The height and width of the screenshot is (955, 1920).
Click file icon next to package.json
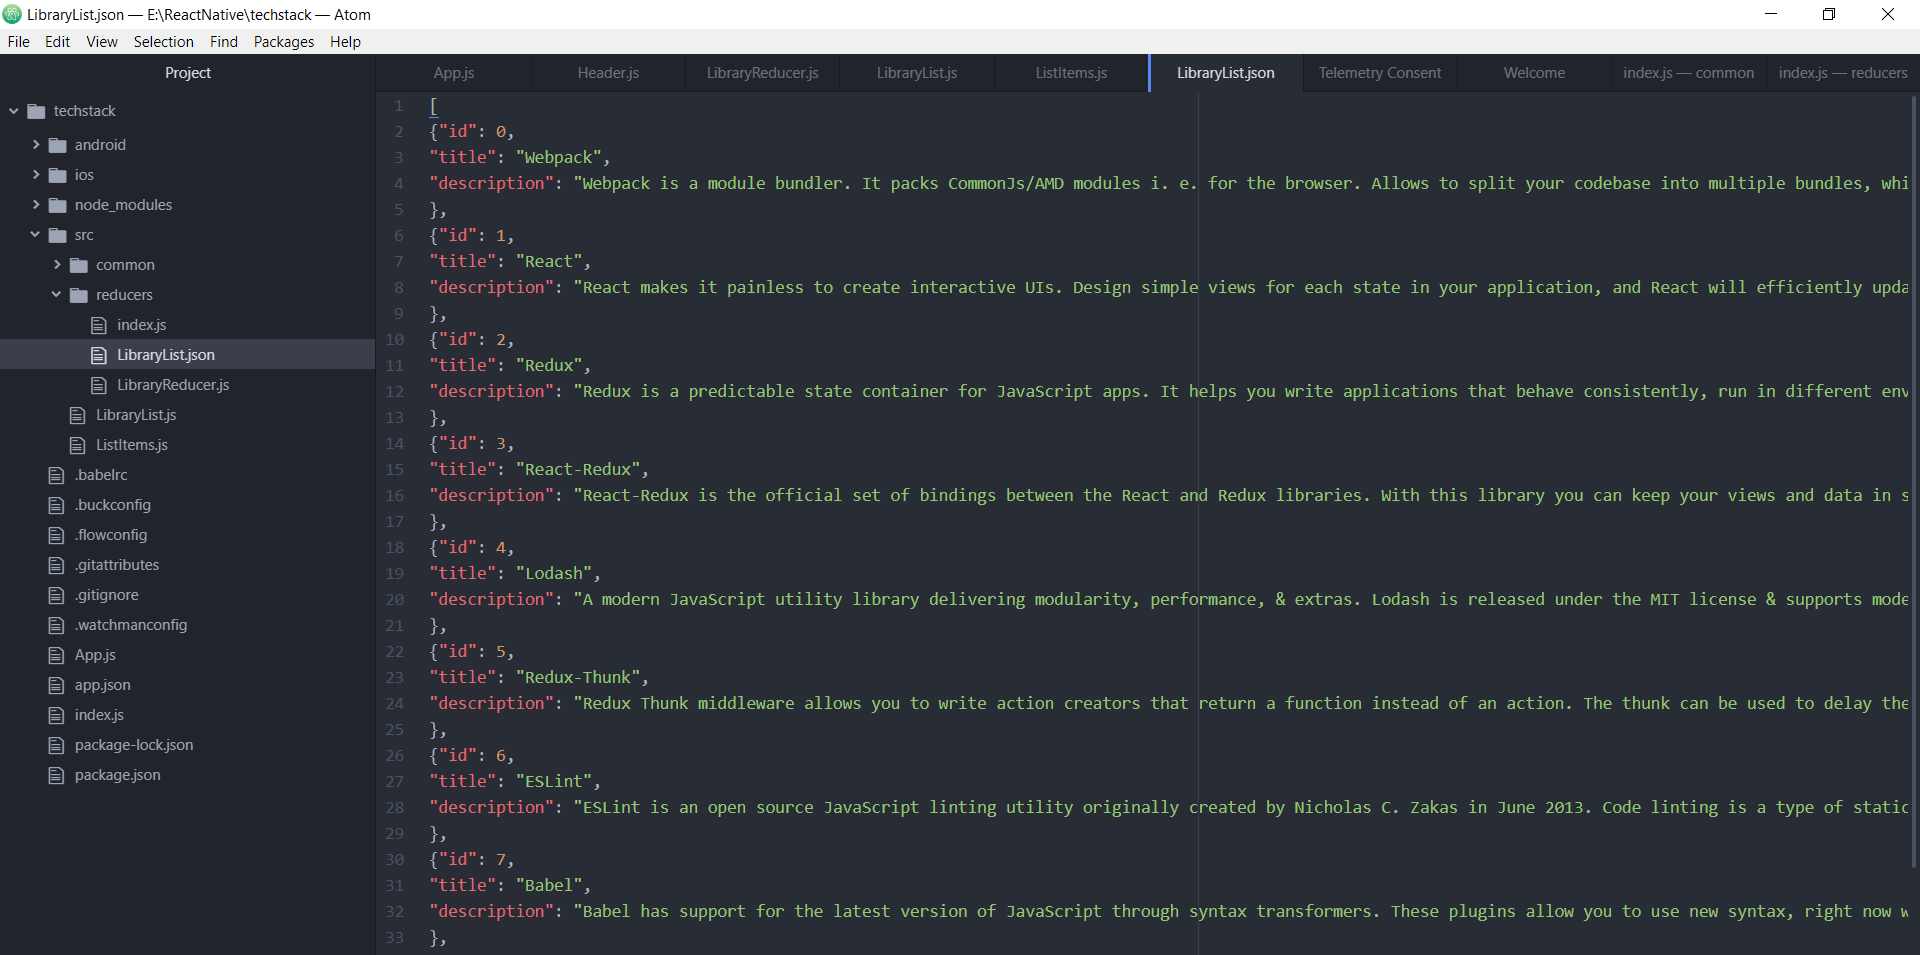[57, 775]
